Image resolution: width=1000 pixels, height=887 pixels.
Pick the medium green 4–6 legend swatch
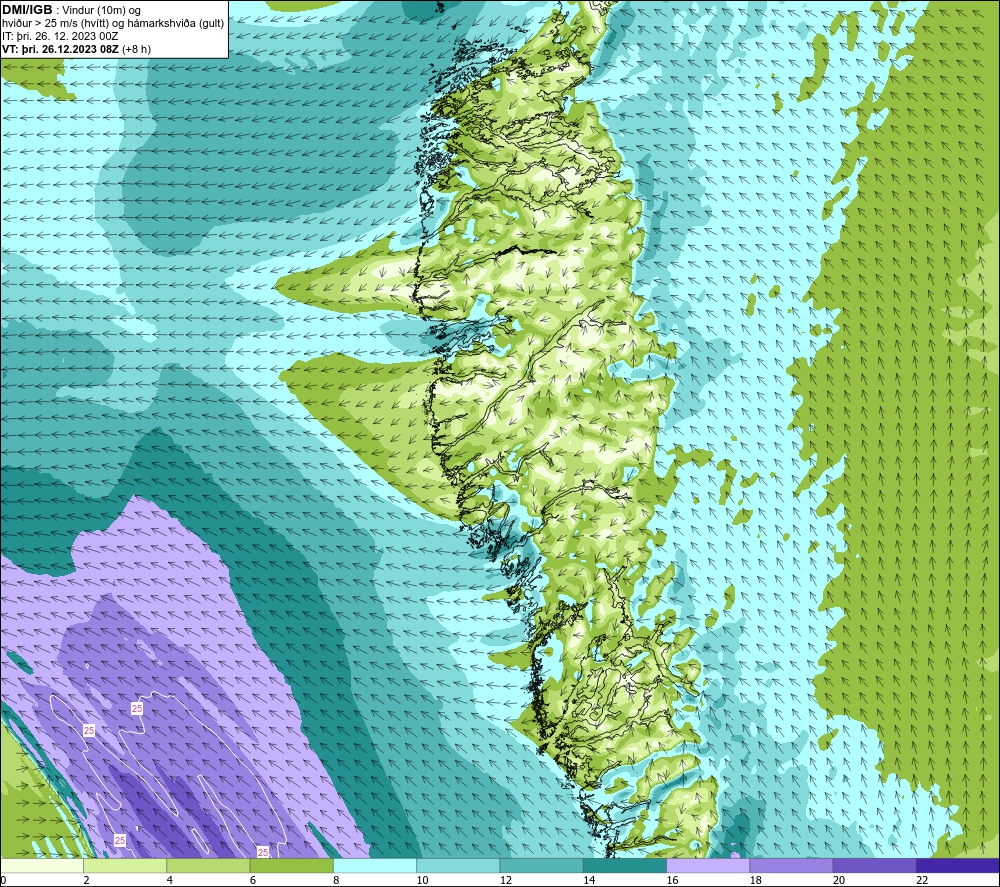[x=208, y=865]
